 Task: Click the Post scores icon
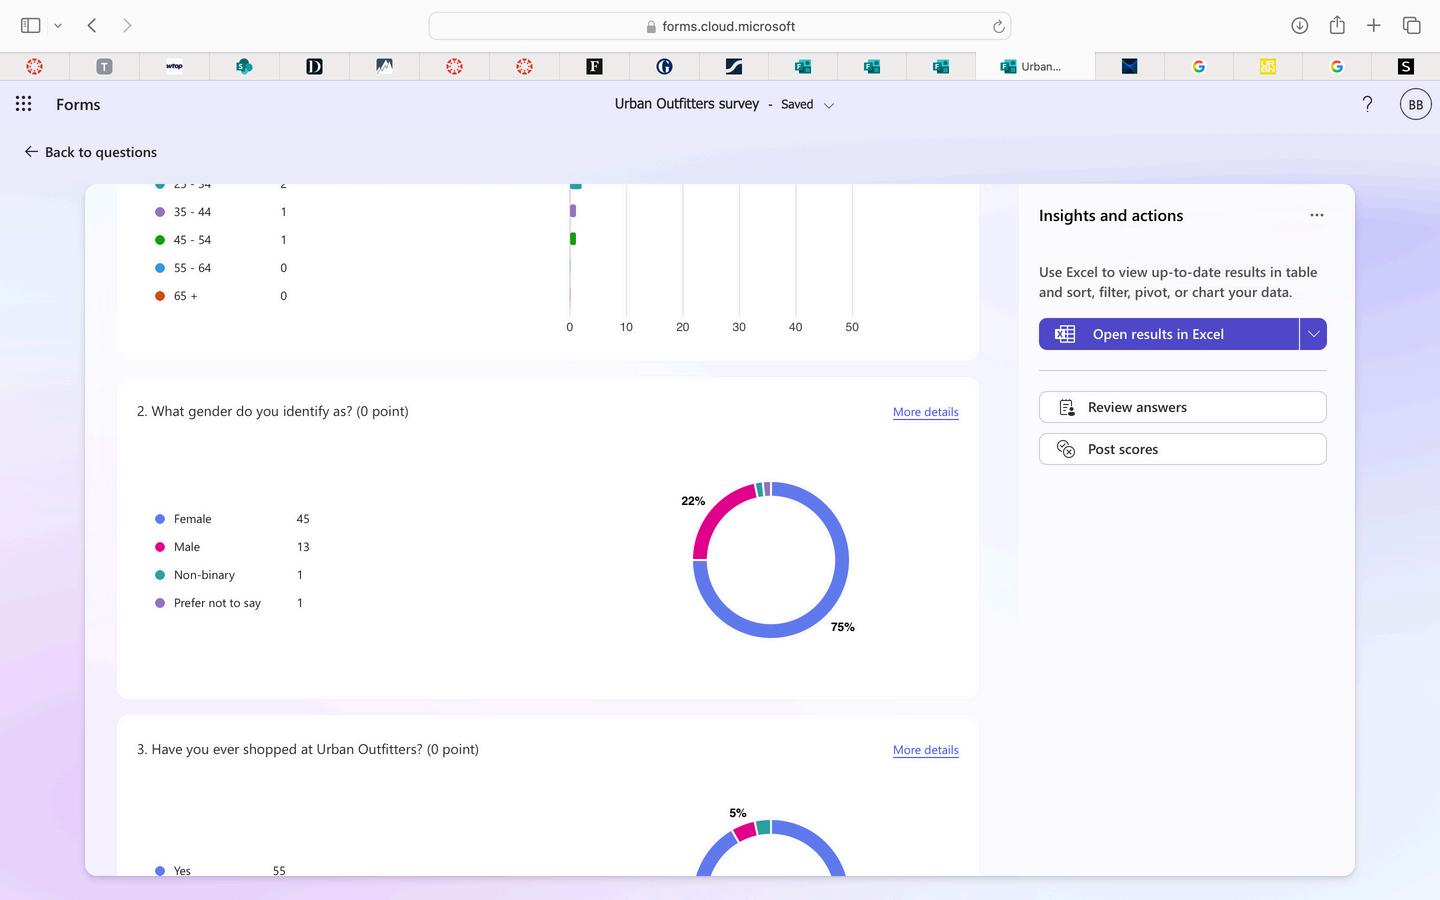[x=1066, y=449]
